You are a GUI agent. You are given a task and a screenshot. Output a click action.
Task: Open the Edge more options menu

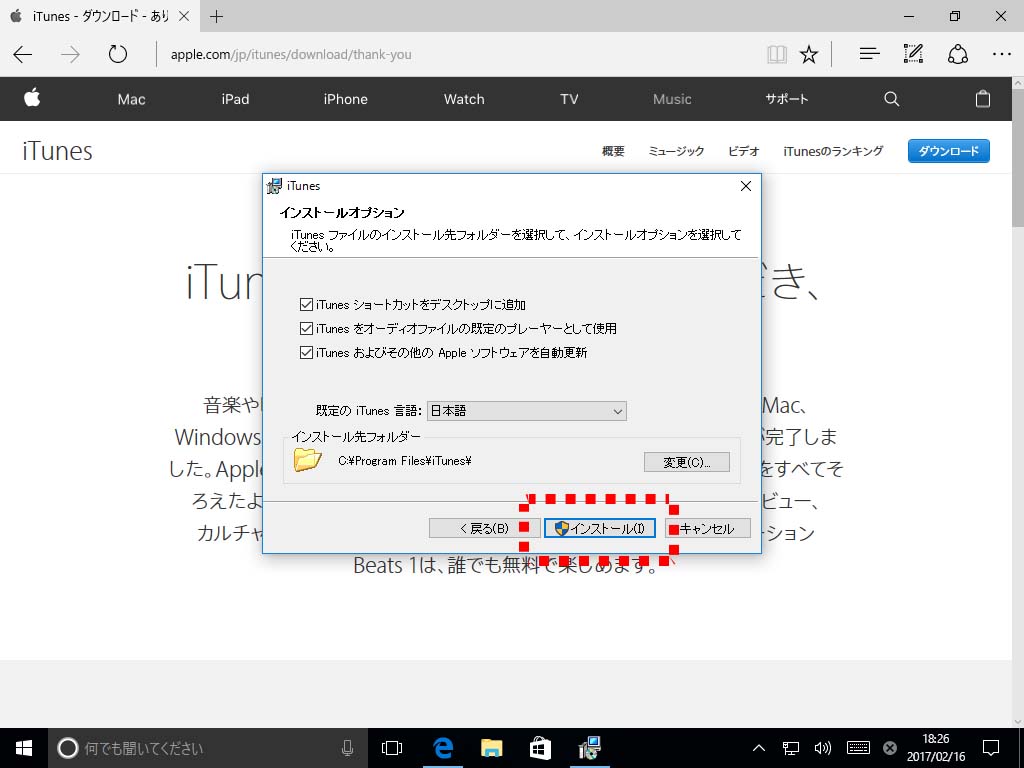(x=1001, y=54)
